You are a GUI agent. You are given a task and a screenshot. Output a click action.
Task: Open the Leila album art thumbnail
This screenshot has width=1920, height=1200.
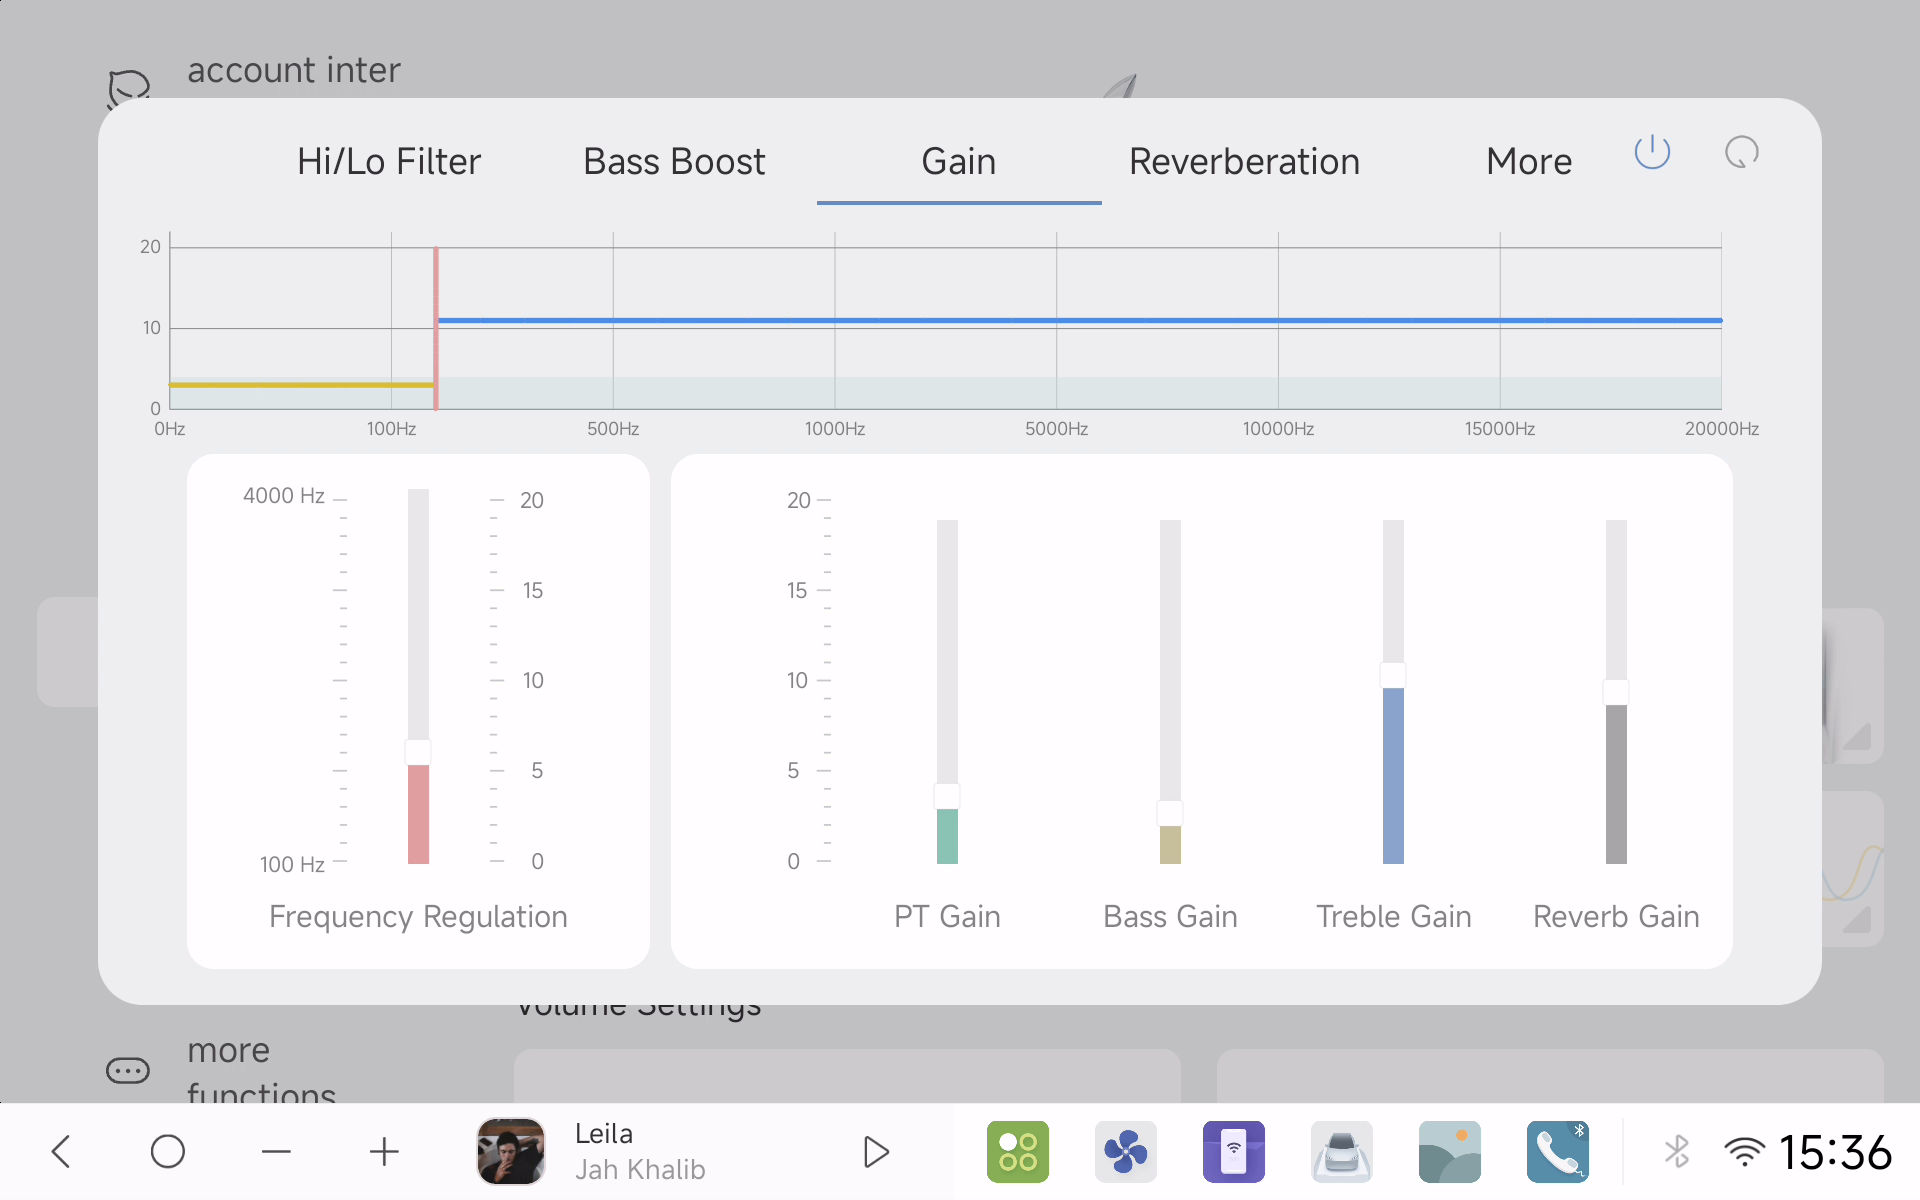(511, 1152)
